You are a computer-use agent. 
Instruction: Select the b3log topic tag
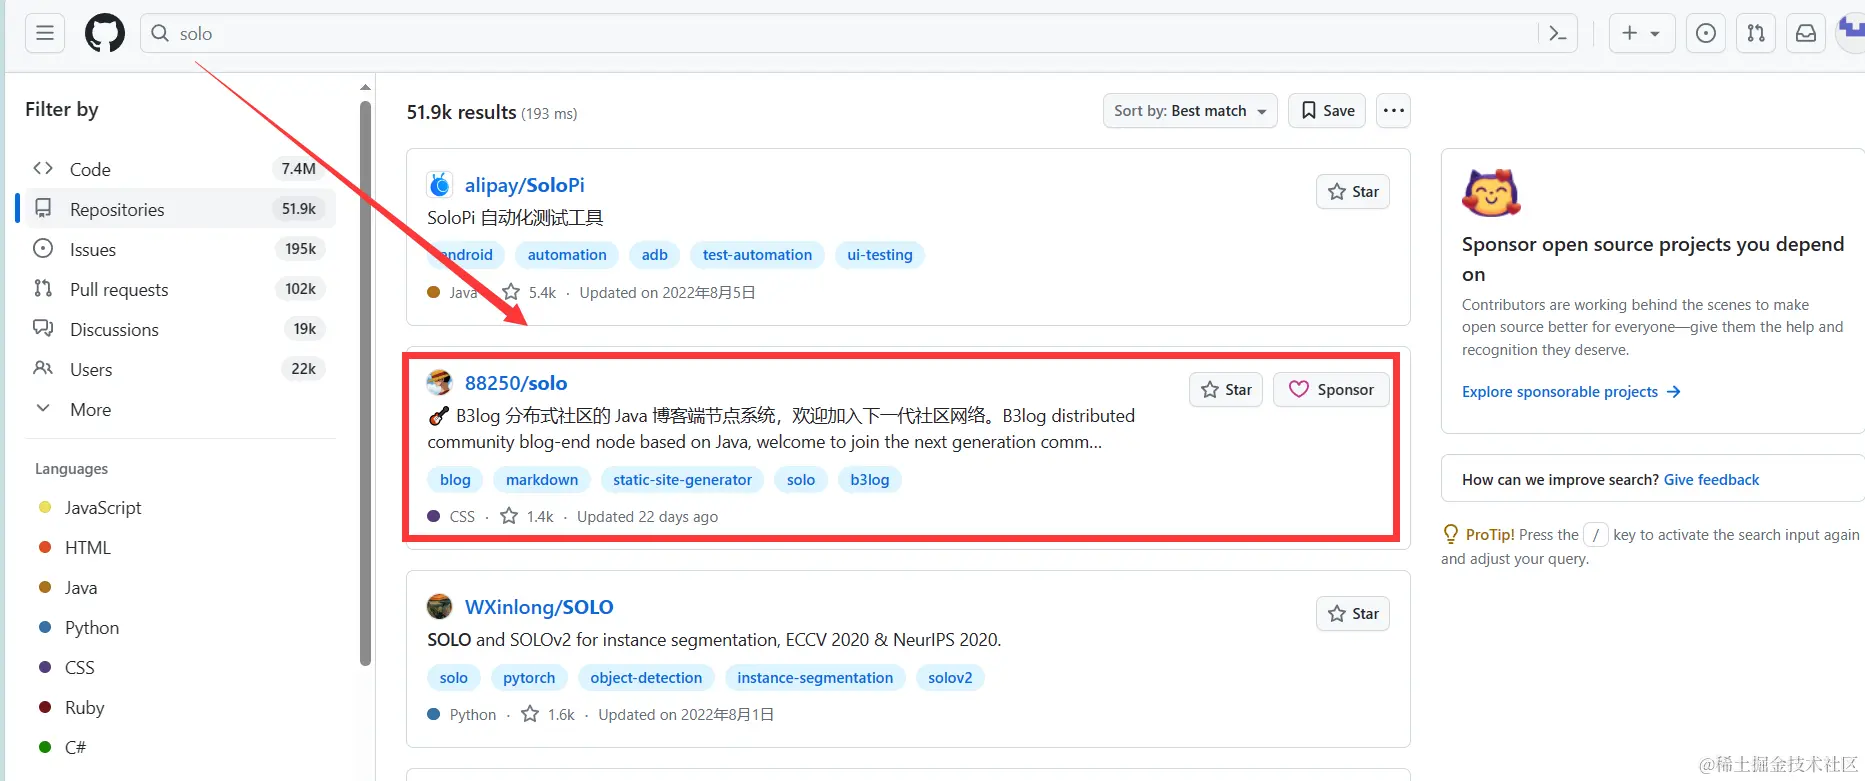pos(870,480)
